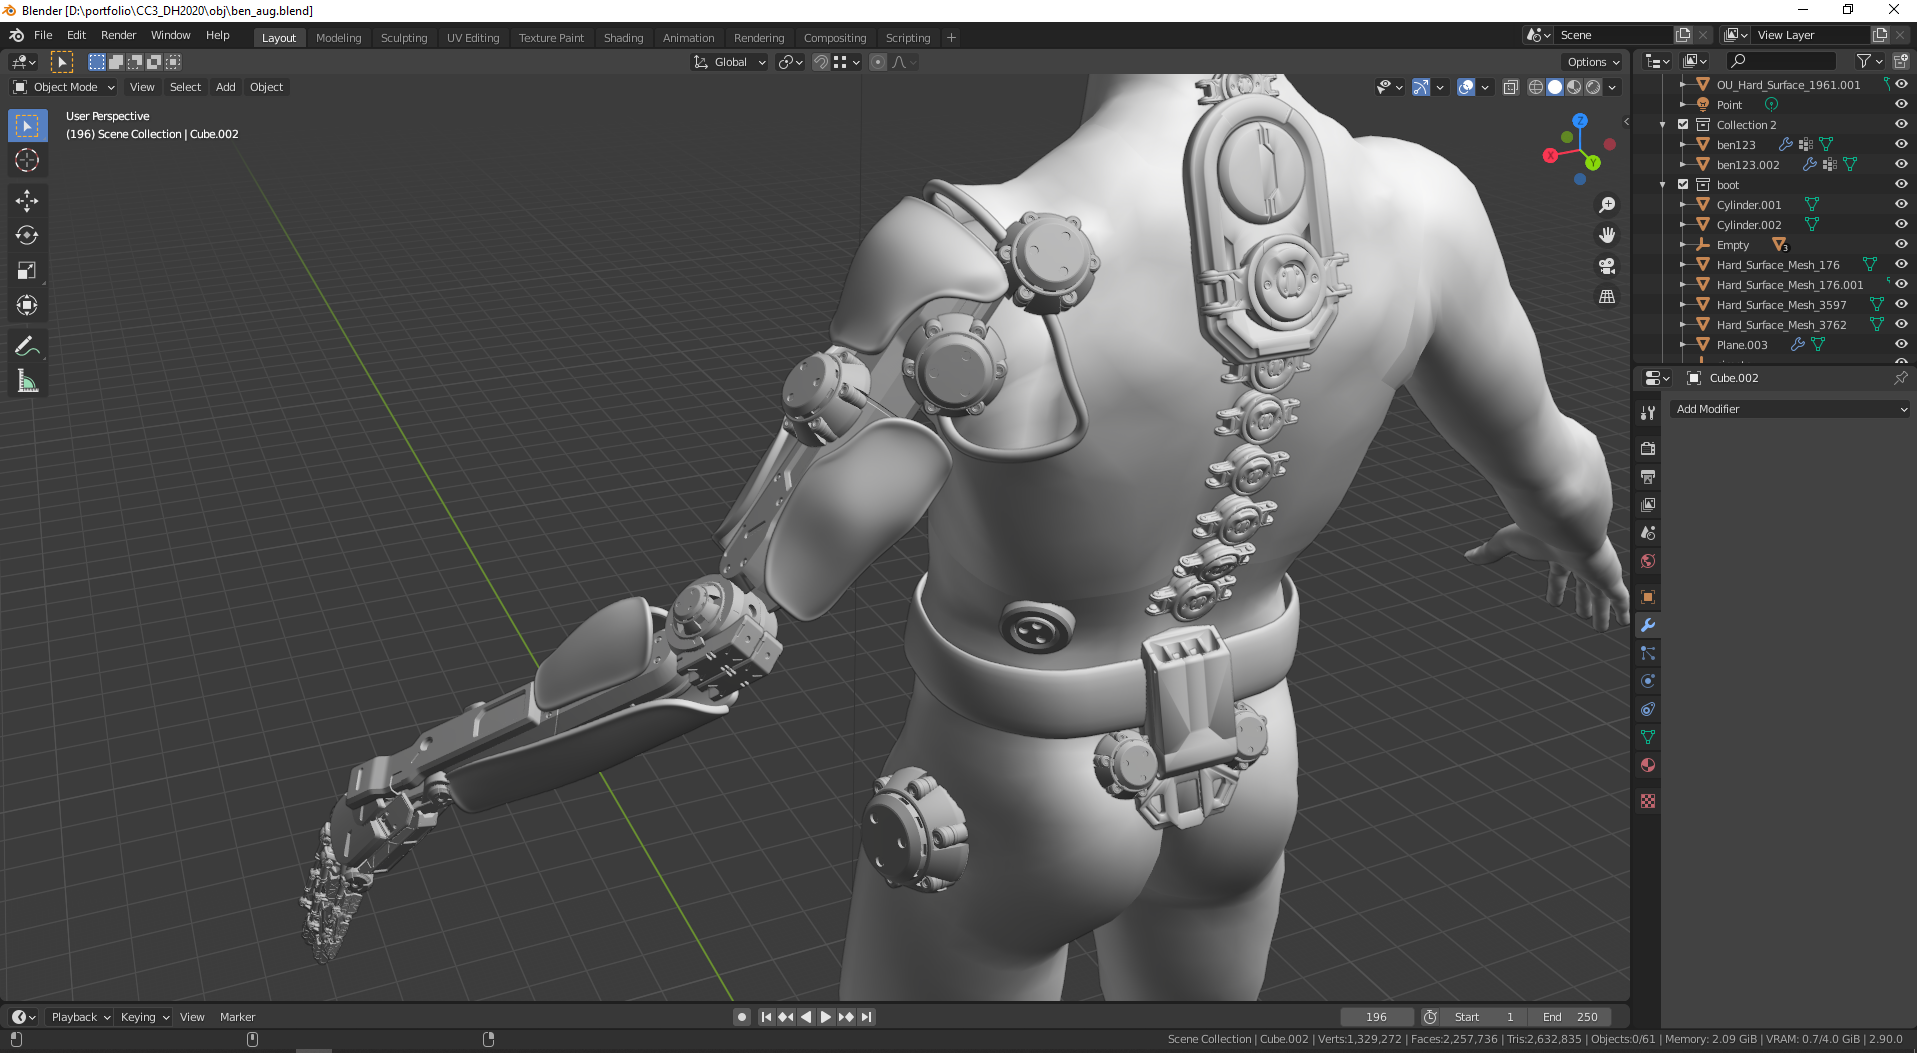
Task: Select the Select Box tool
Action: (27, 126)
